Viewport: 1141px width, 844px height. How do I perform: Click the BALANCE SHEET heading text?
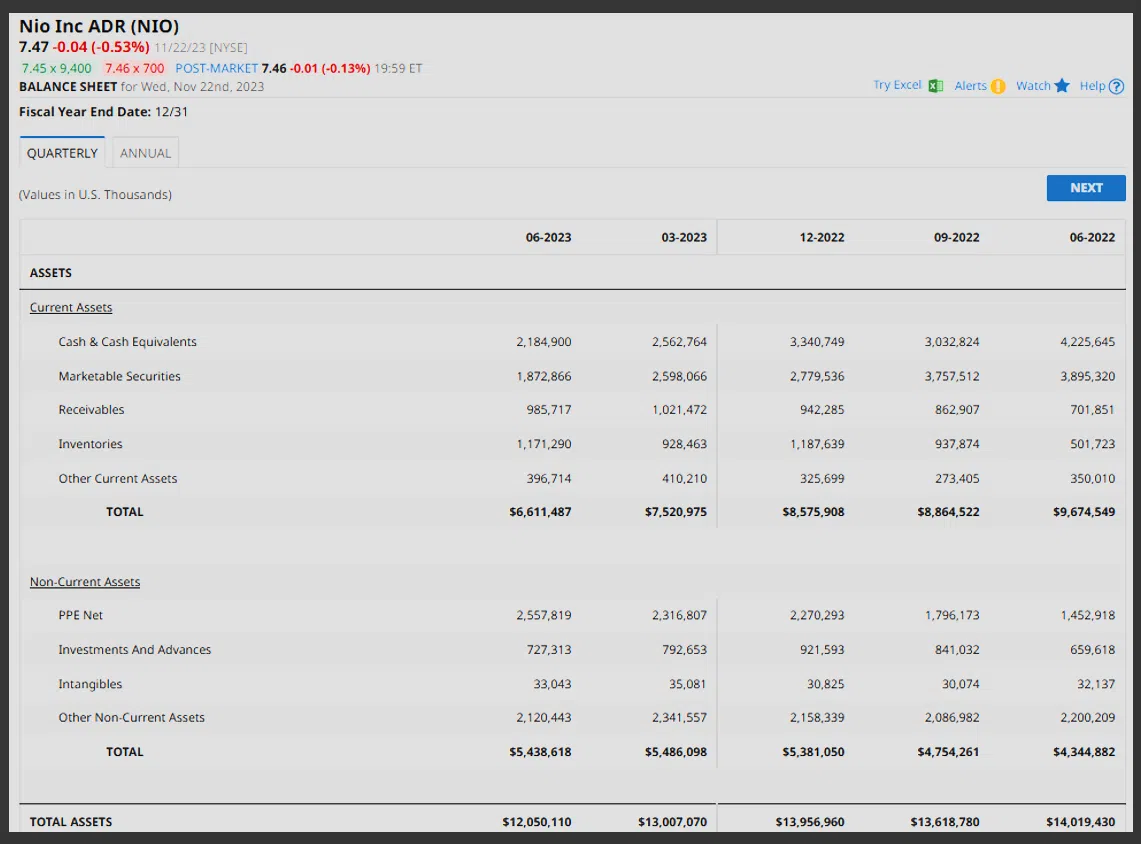(68, 87)
